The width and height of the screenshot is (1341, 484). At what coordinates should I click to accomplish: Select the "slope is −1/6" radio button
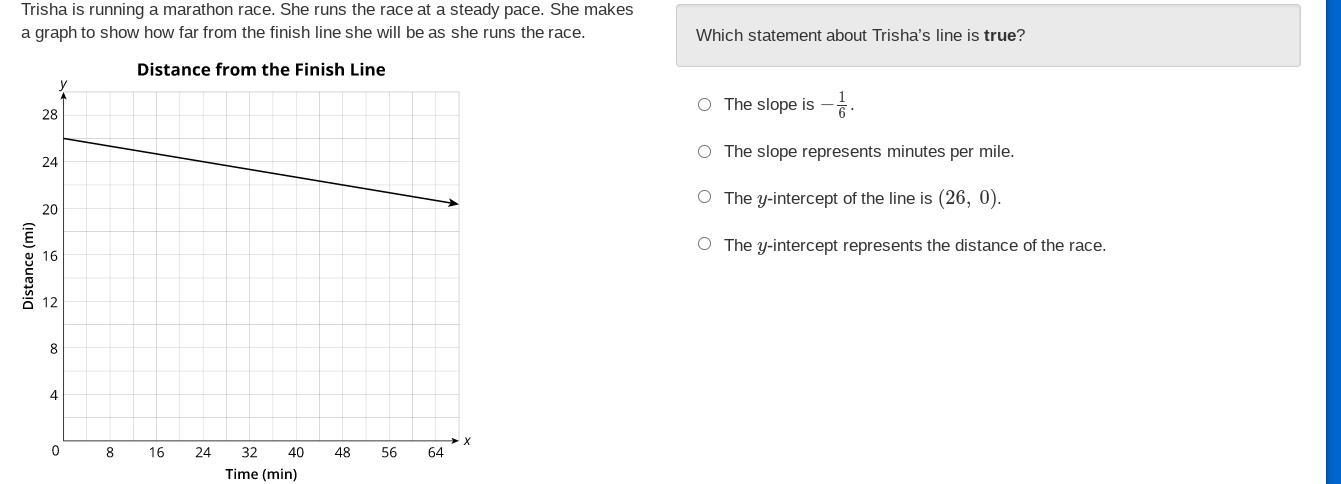705,105
